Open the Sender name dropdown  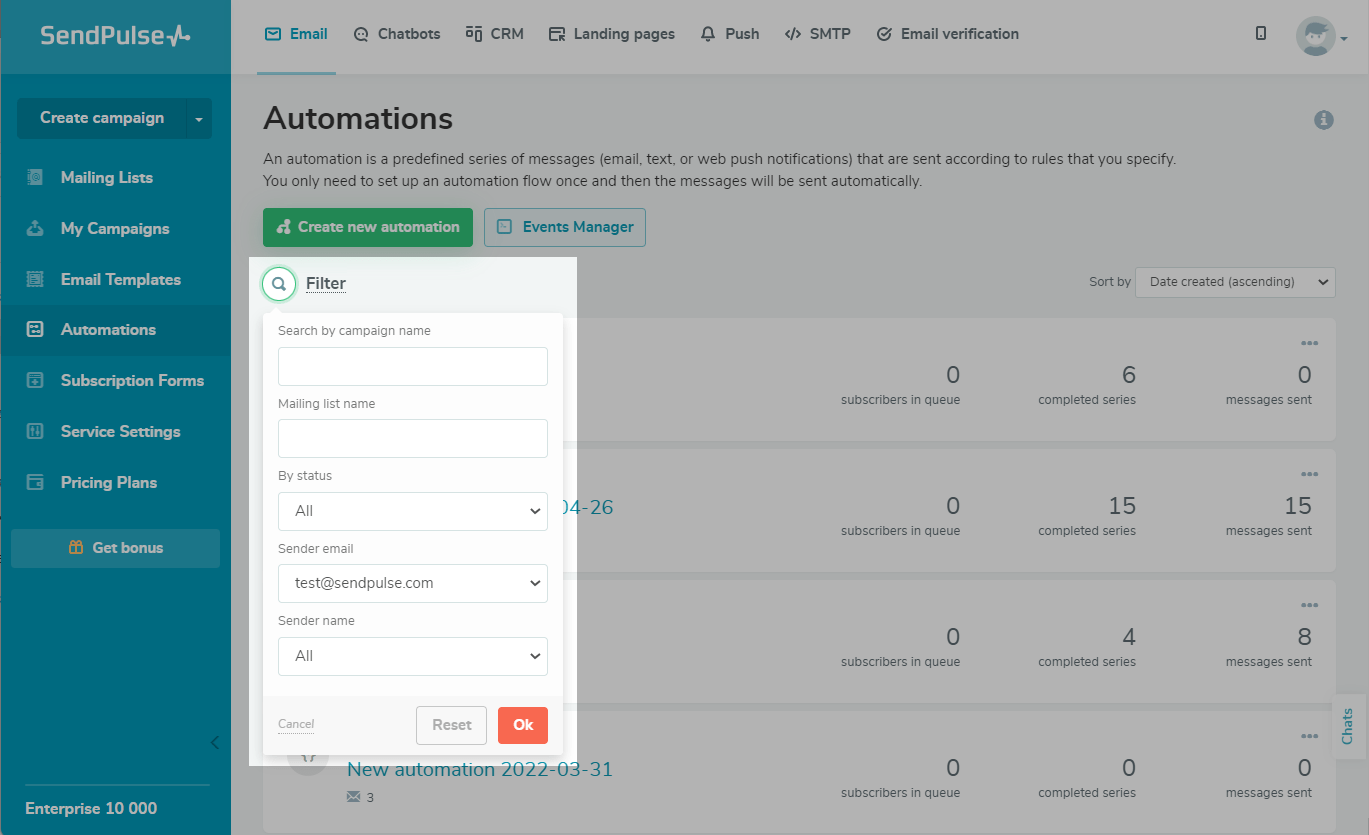[x=413, y=656]
